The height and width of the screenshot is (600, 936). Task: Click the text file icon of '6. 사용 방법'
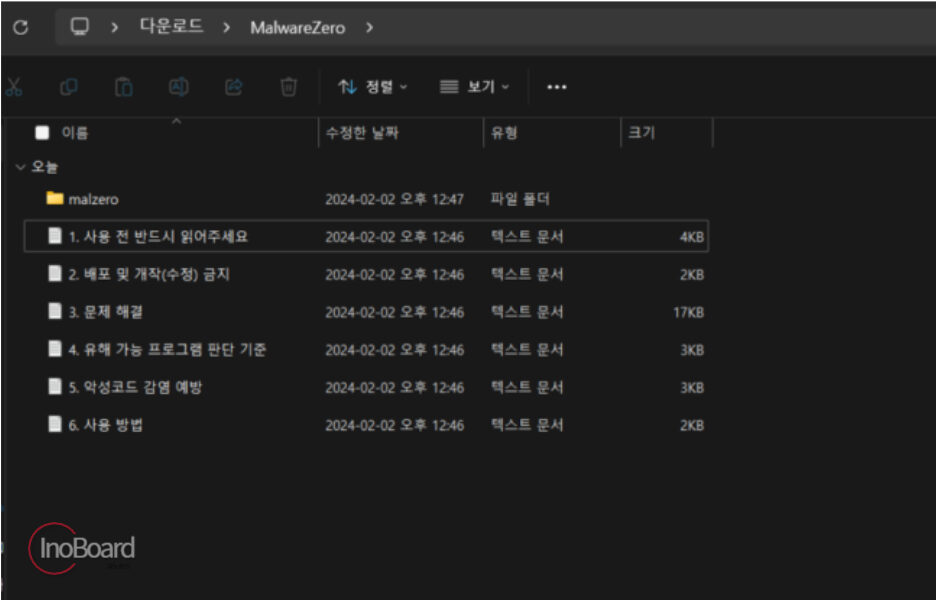55,424
